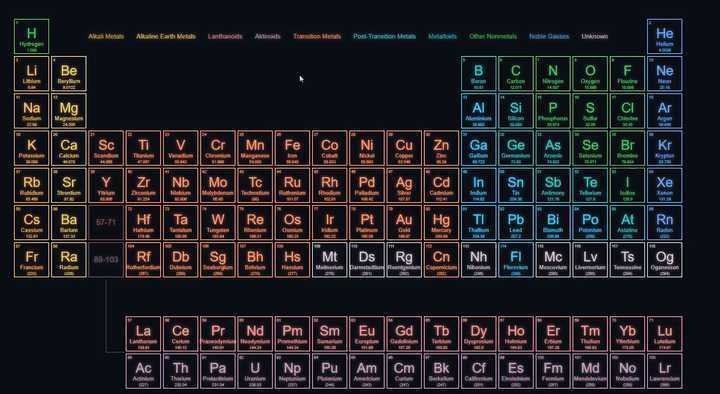720x394 pixels.
Task: Click the Tennessine (Ts) tile
Action: click(627, 260)
